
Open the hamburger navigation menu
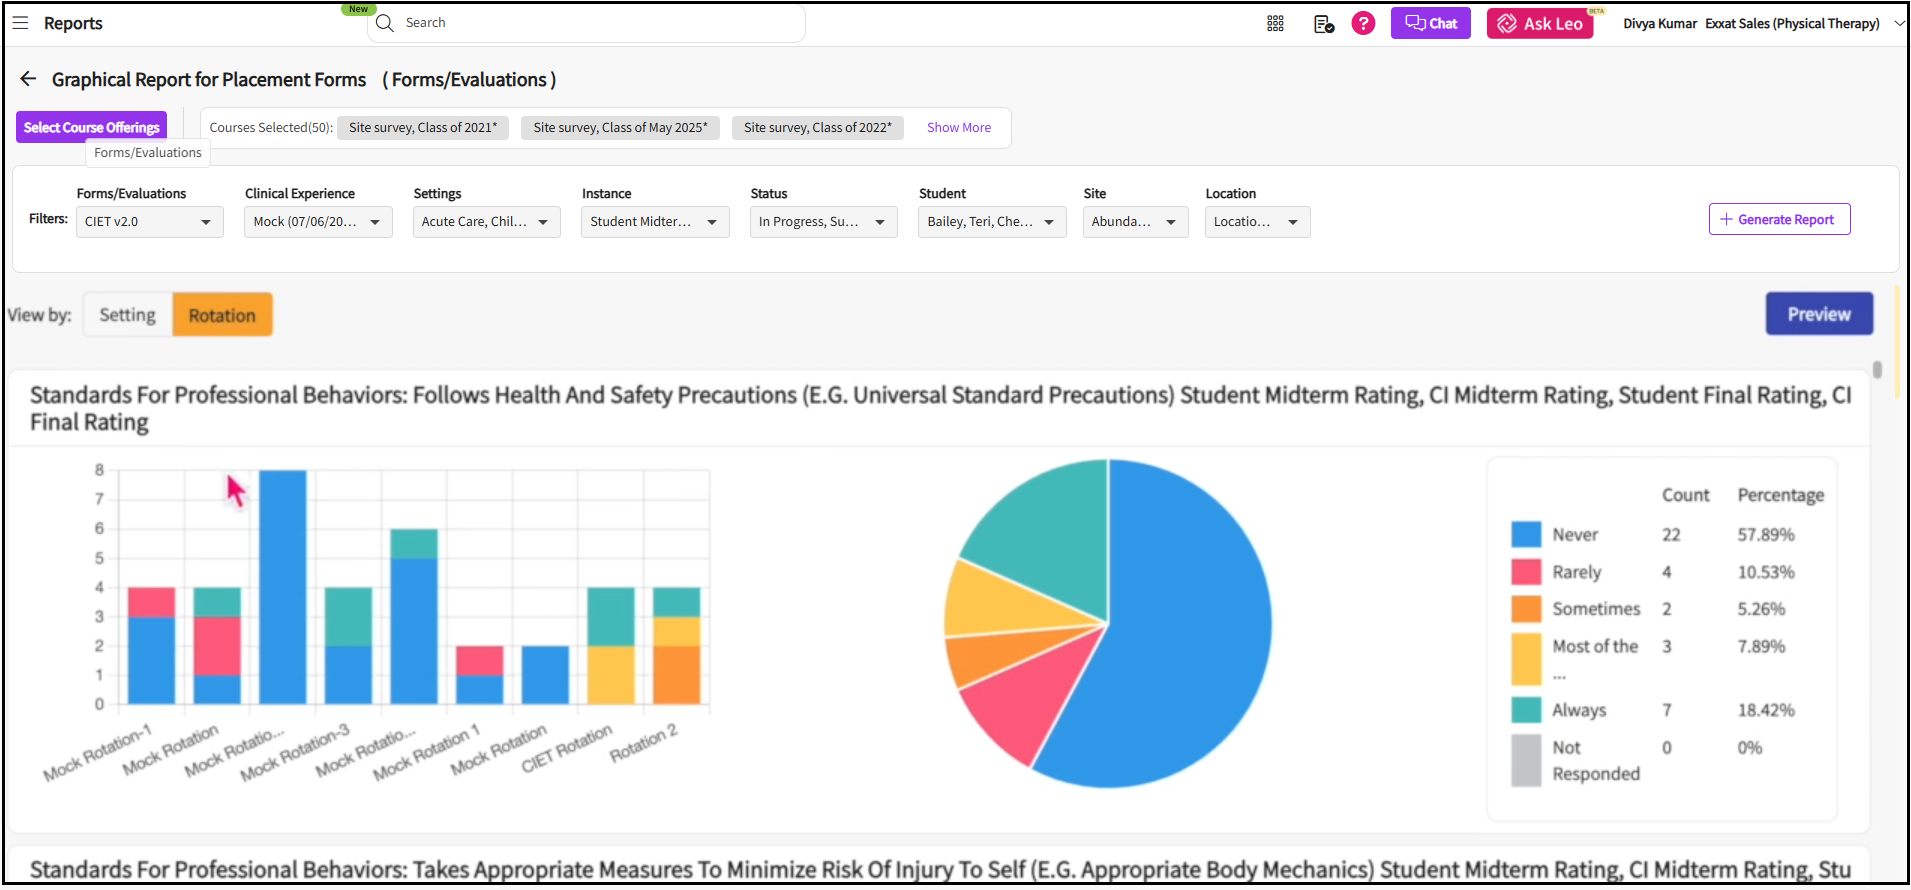tap(20, 23)
